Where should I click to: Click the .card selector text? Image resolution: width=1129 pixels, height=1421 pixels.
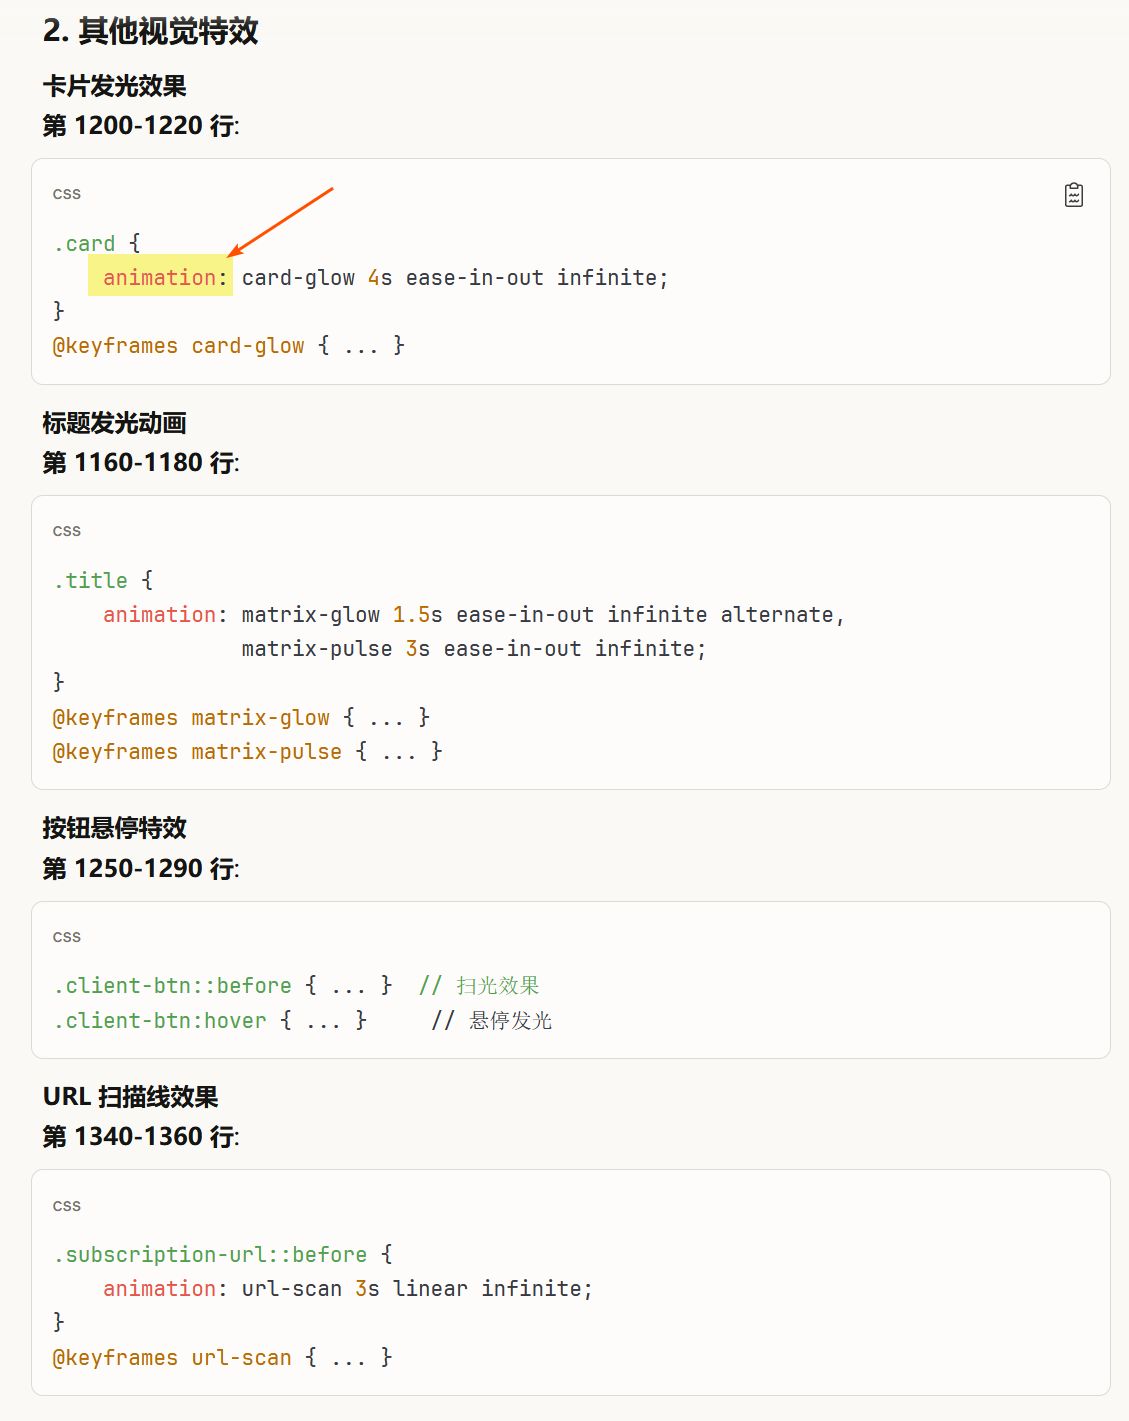tap(85, 243)
